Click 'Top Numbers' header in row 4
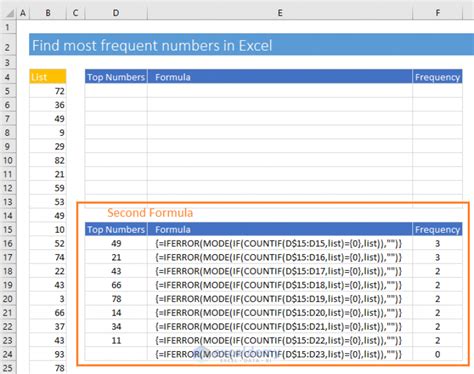 coord(116,77)
